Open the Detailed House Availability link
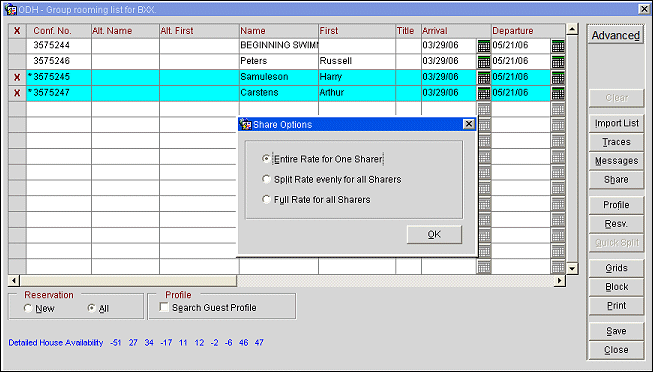Screen dimensions: 653x372 coord(56,342)
